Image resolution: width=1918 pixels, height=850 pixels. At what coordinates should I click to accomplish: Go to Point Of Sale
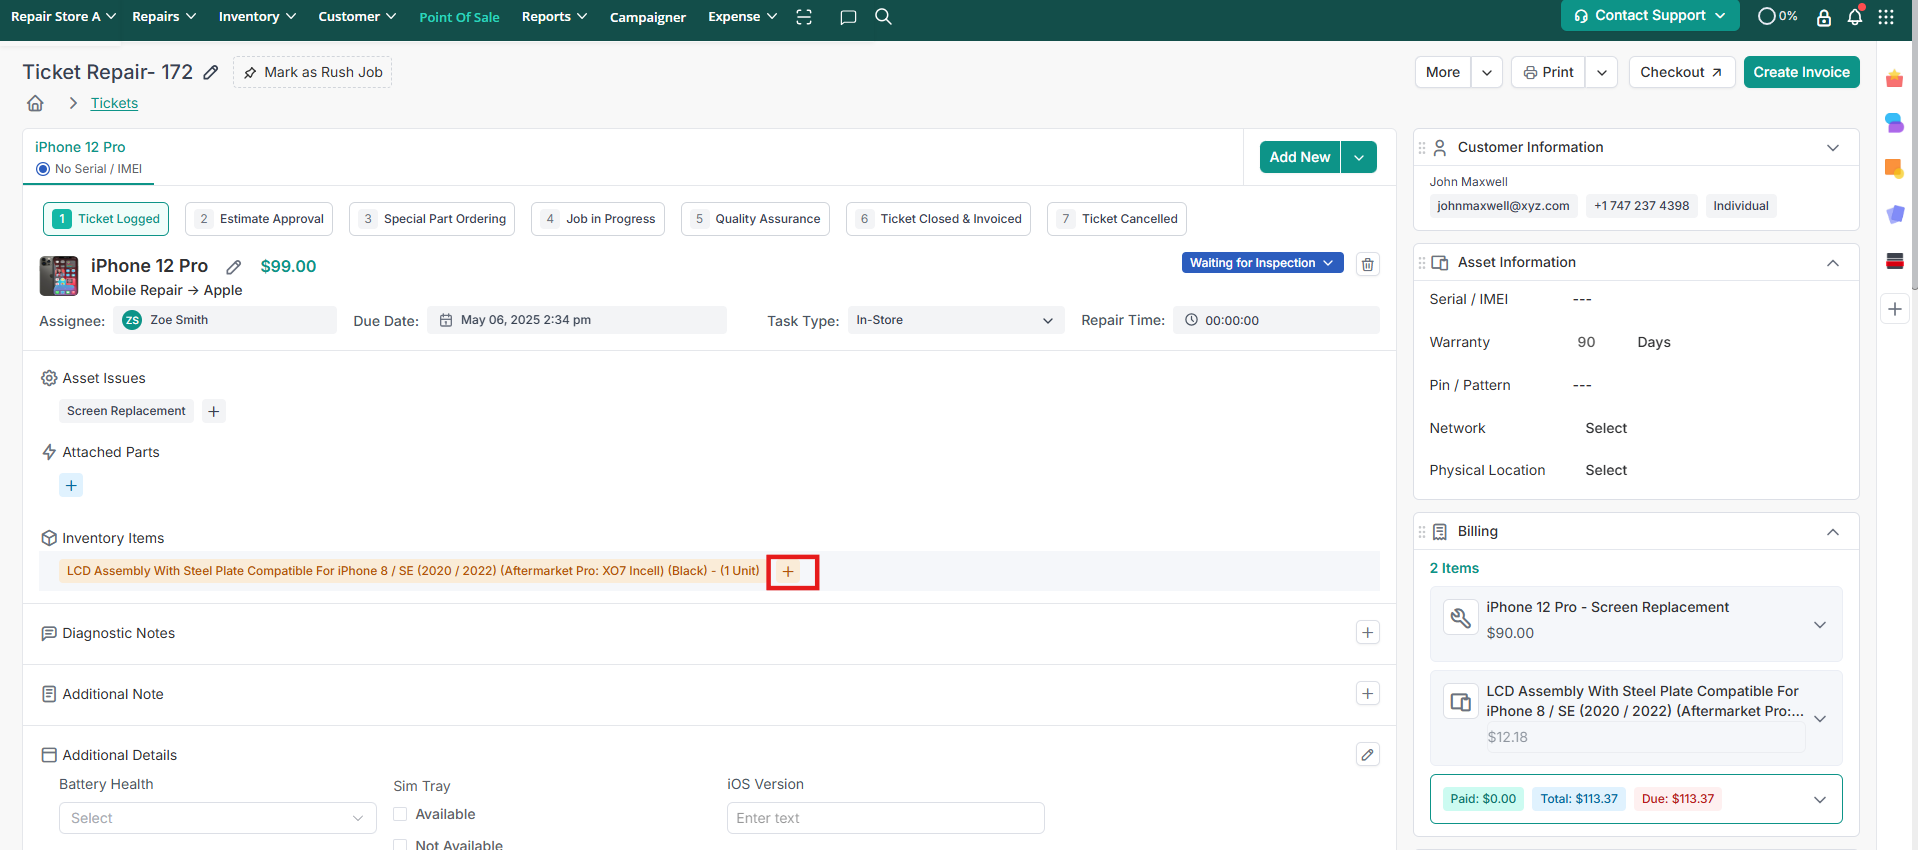(459, 17)
